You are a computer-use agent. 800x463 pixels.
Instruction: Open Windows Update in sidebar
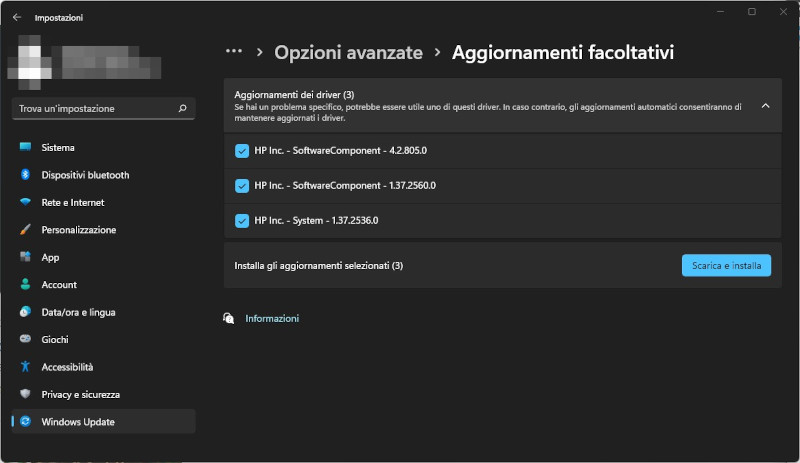point(78,422)
